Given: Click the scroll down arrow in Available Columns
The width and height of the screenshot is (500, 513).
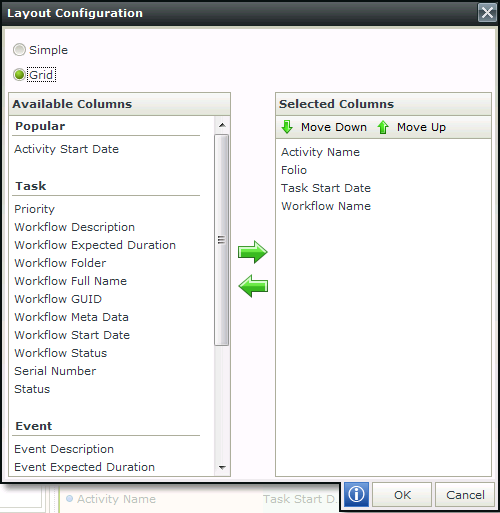Looking at the screenshot, I should pyautogui.click(x=222, y=468).
